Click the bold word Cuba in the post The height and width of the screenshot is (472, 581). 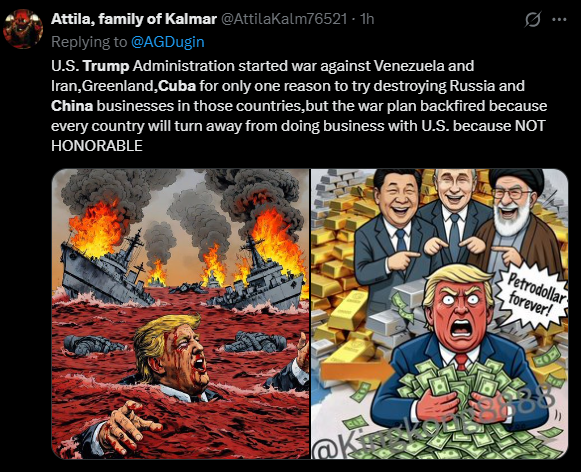(177, 86)
